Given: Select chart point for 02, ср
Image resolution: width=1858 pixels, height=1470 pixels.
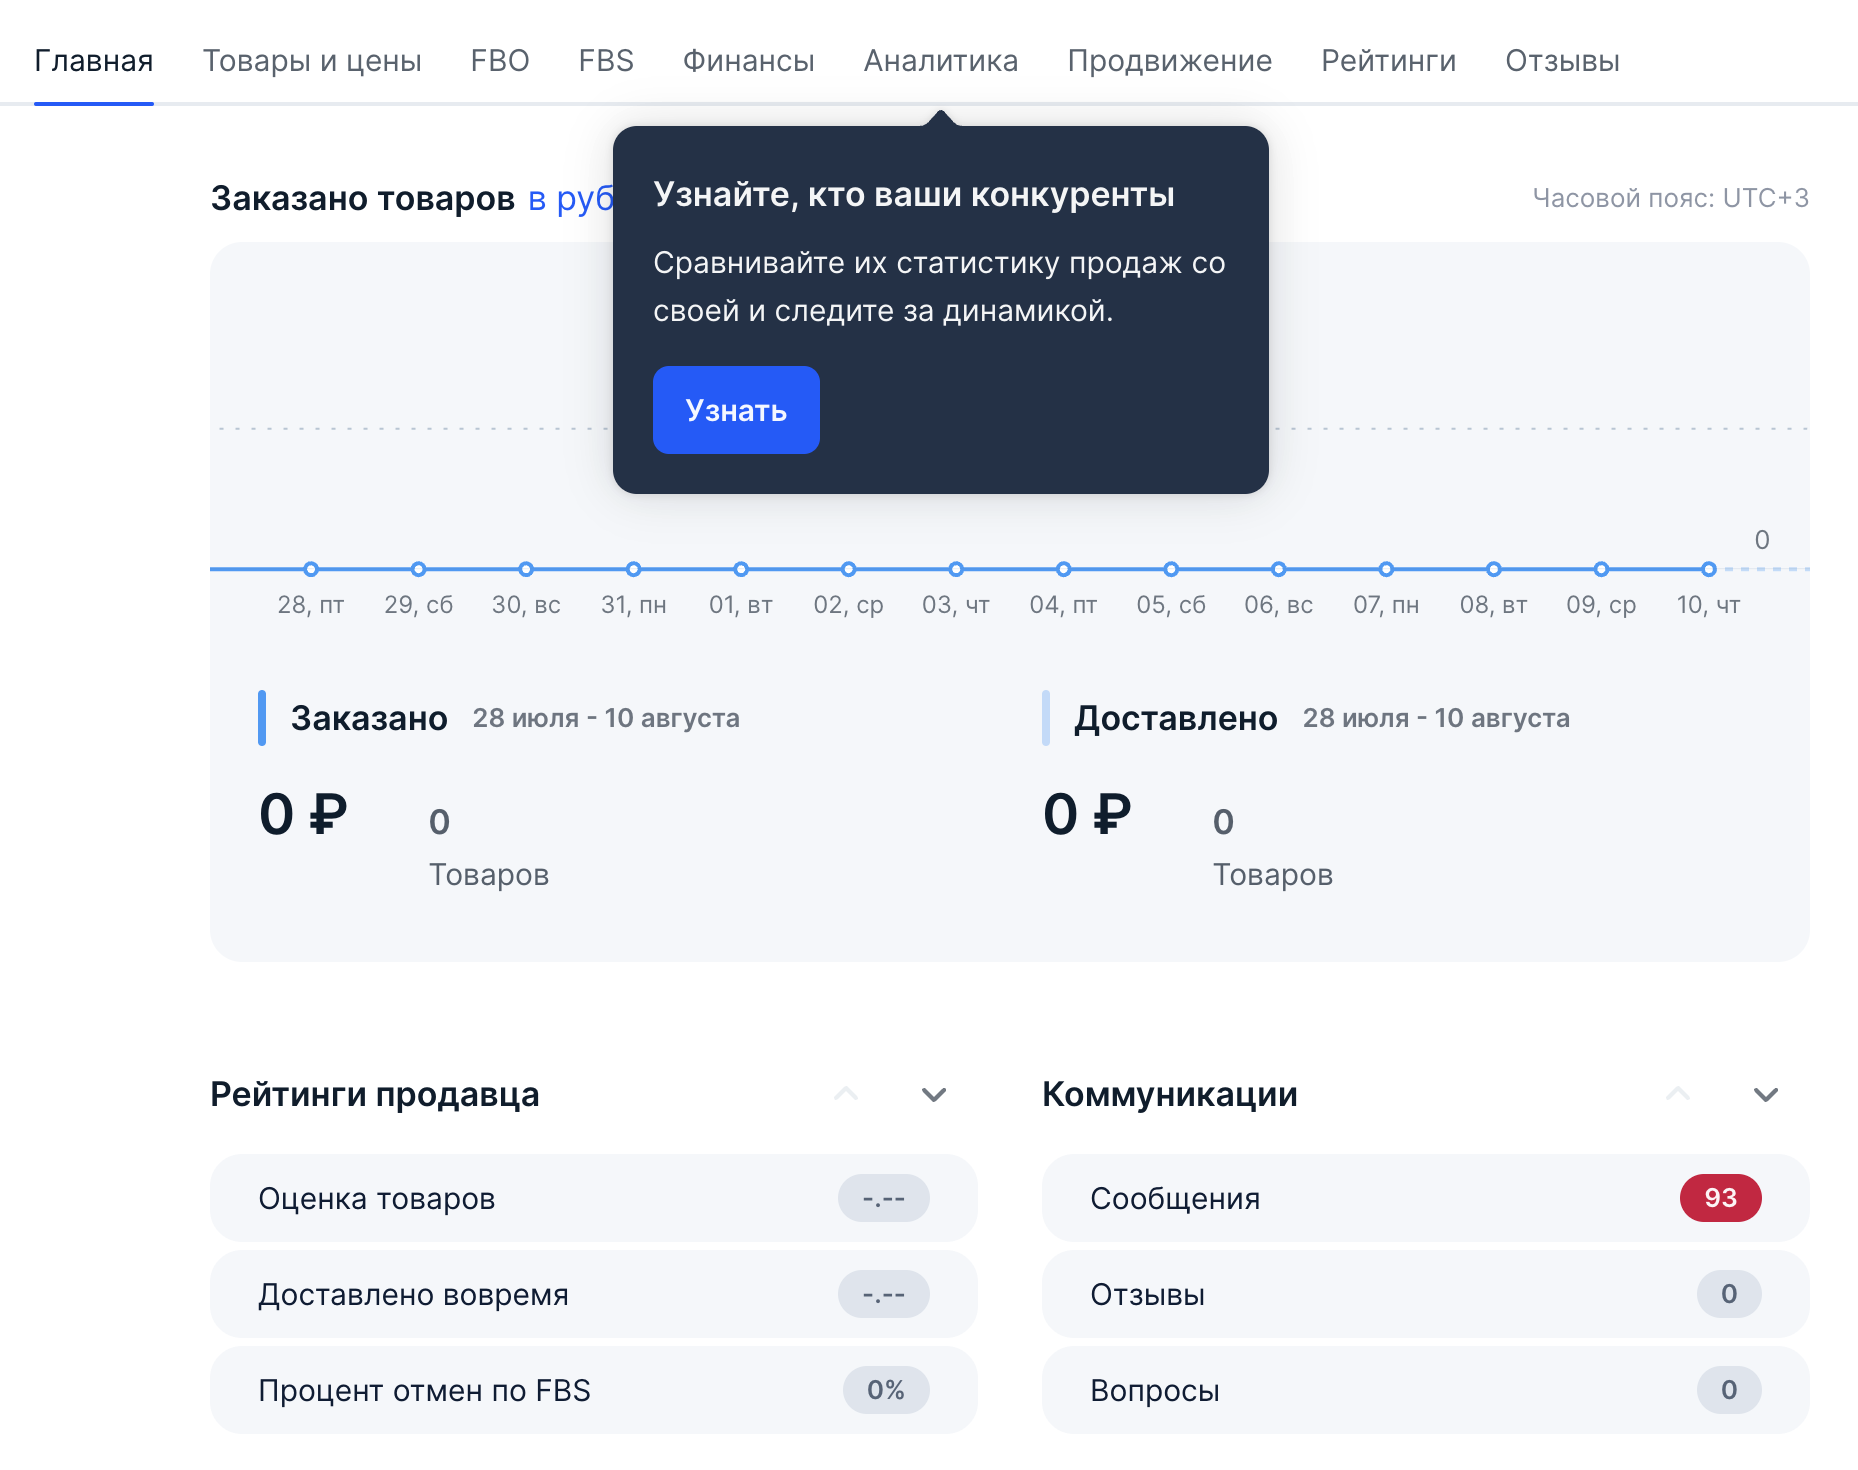Looking at the screenshot, I should pos(849,569).
